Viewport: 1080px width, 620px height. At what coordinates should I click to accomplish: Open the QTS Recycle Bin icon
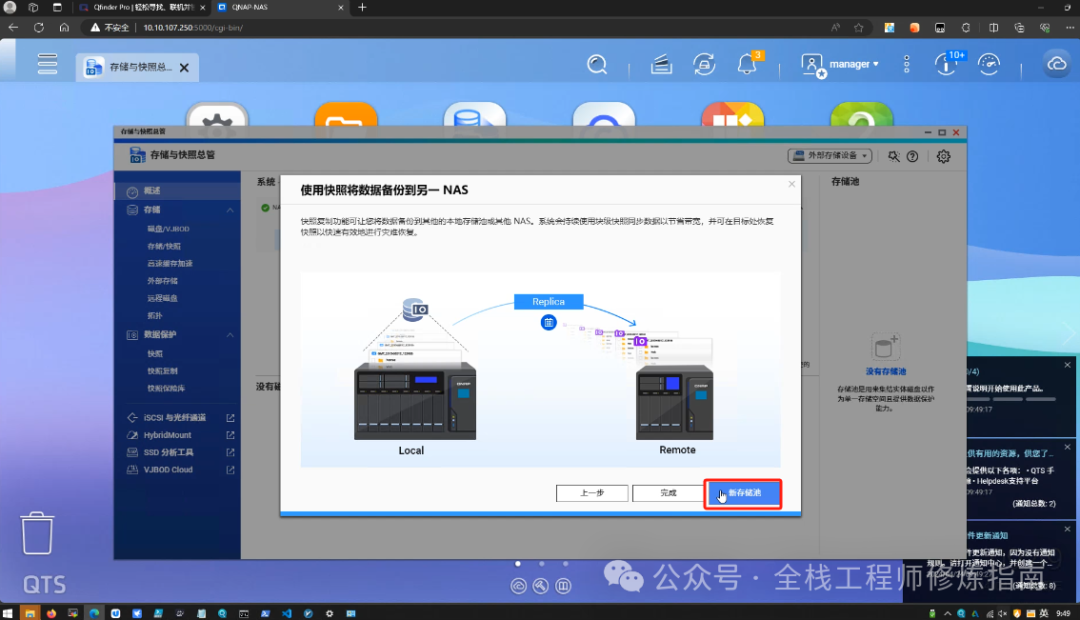tap(37, 533)
